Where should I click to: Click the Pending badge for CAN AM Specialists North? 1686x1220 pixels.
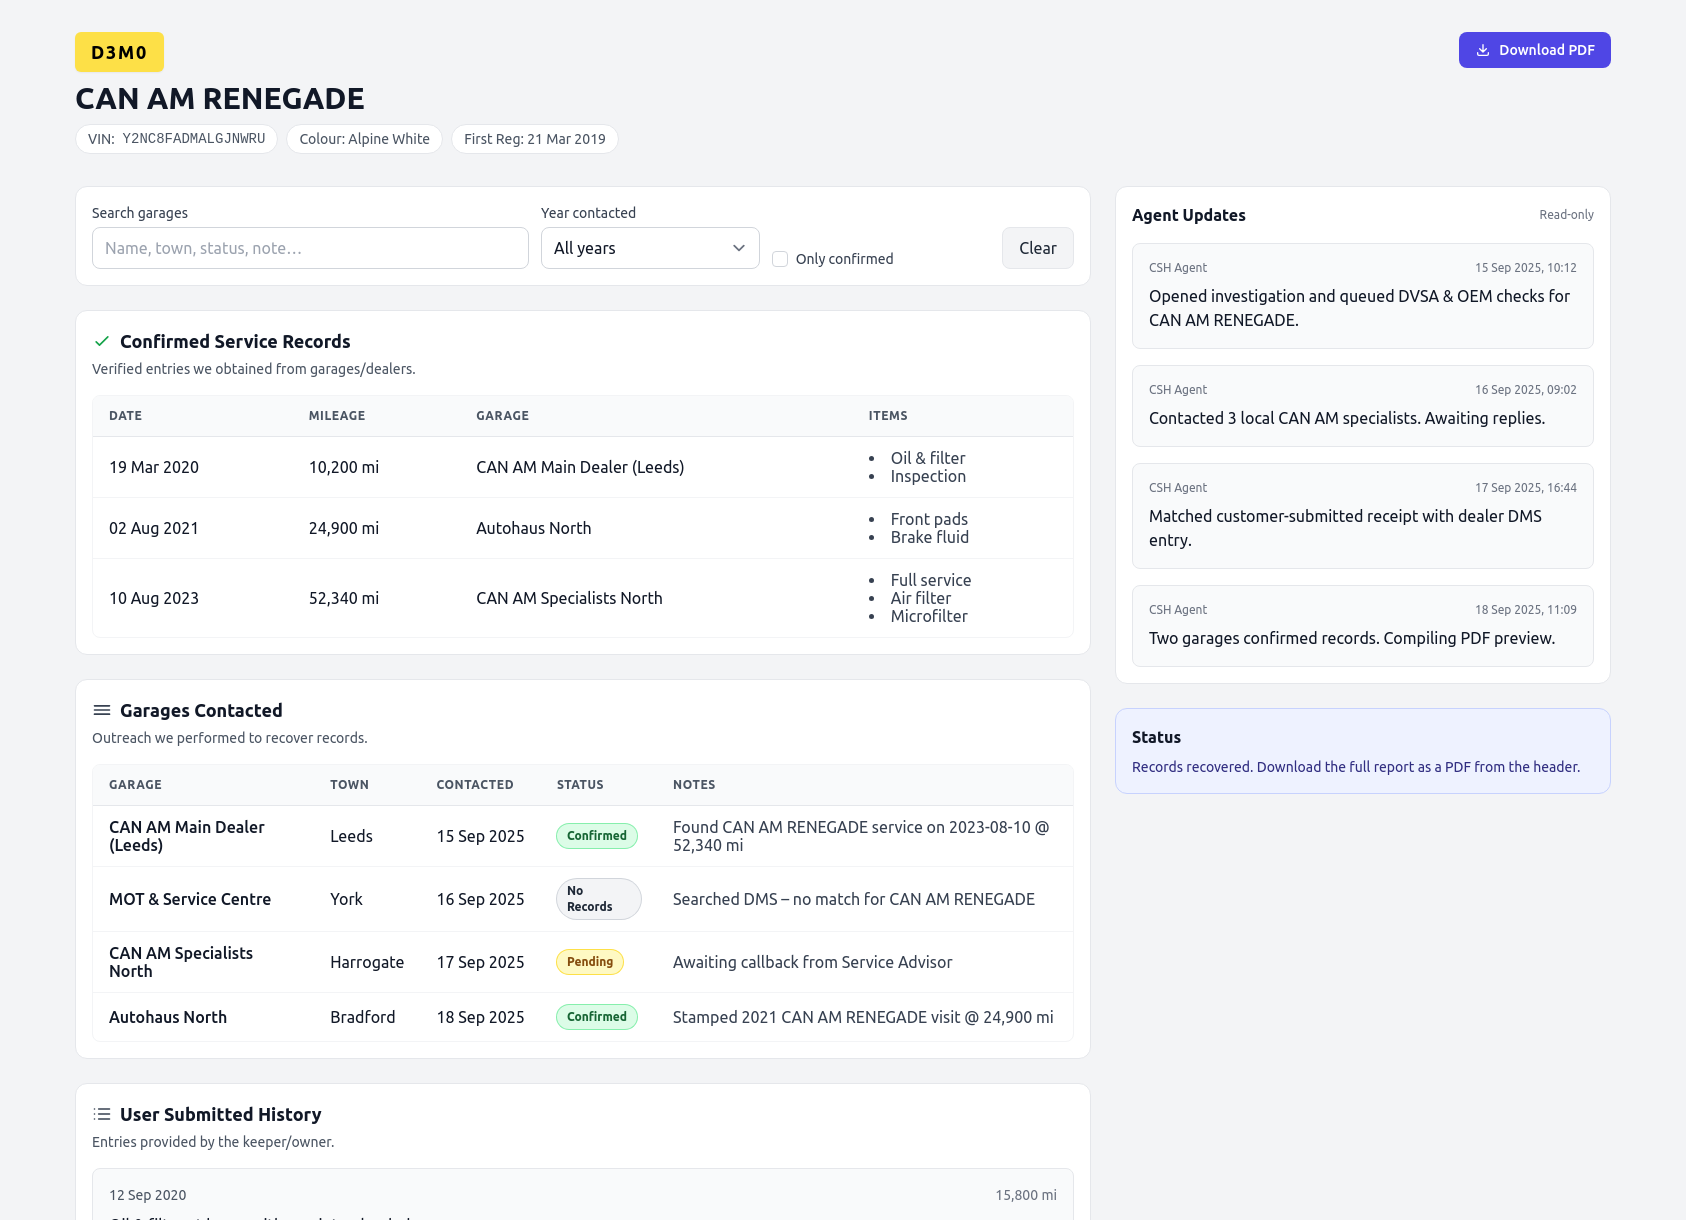pyautogui.click(x=589, y=961)
